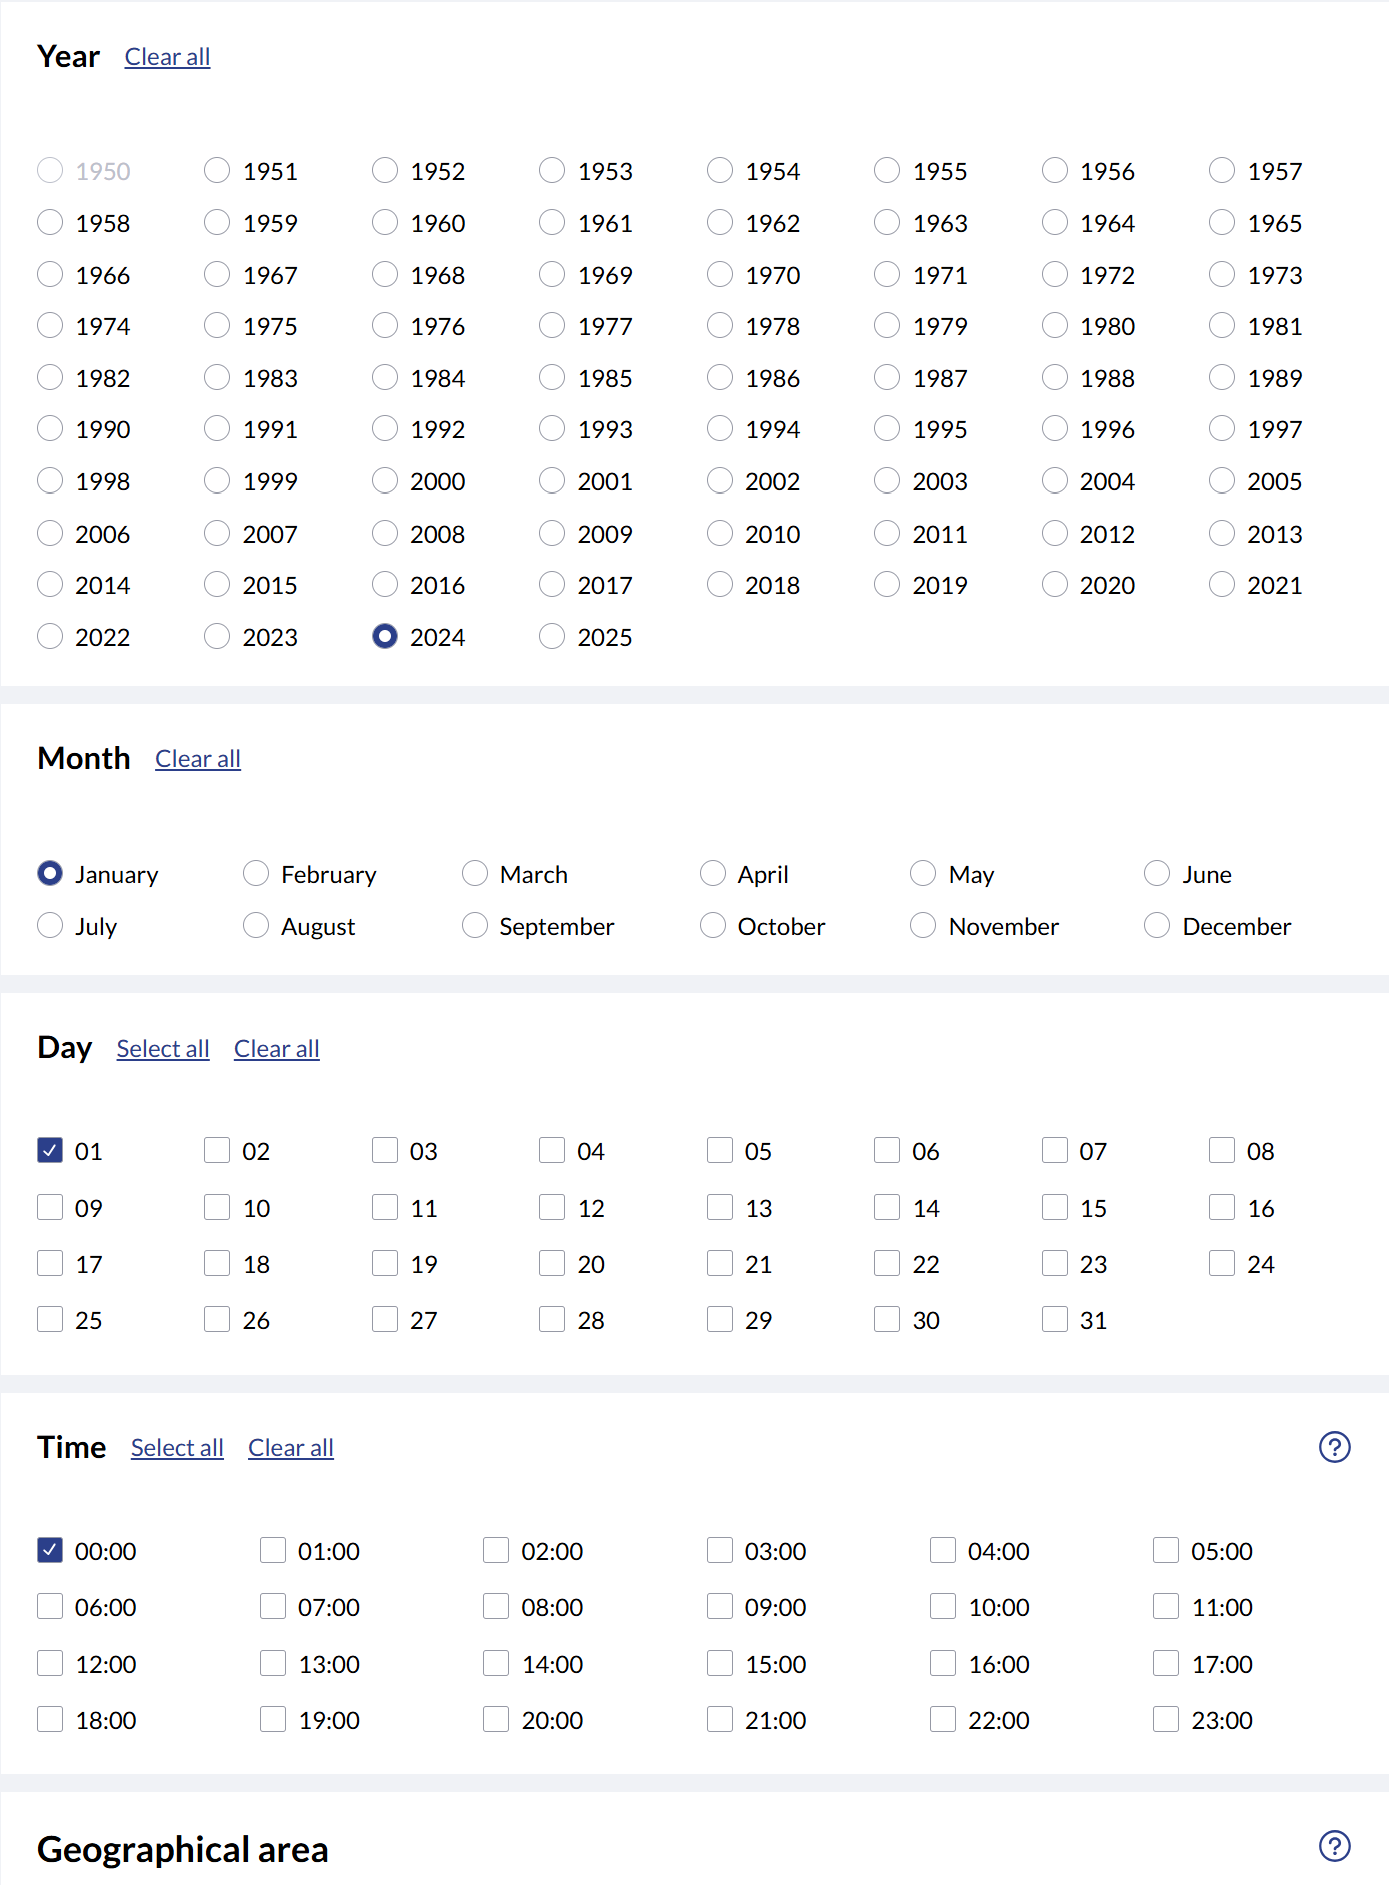
Task: Click Clear all for Time
Action: (x=291, y=1448)
